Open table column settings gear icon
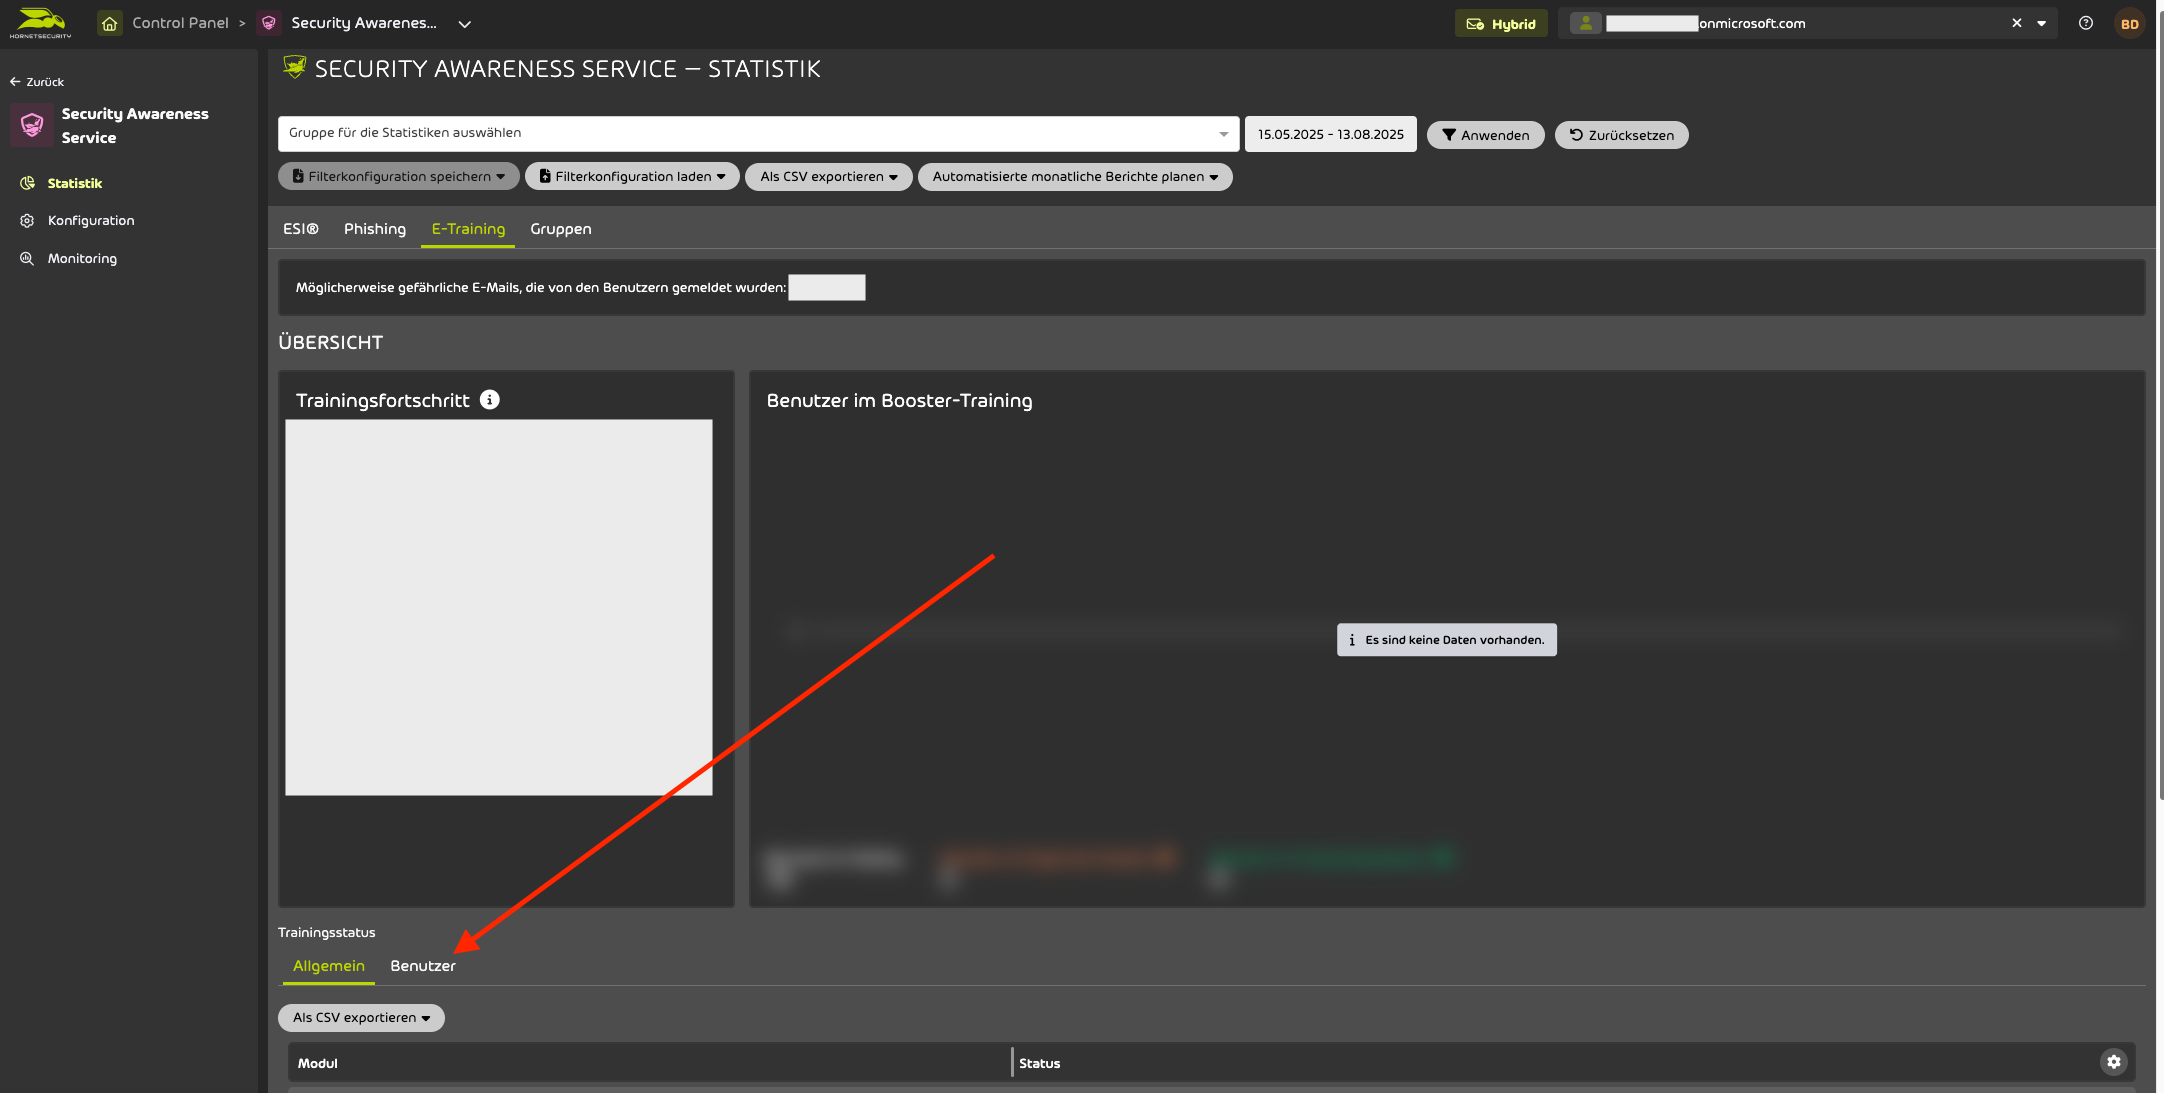 click(x=2113, y=1062)
